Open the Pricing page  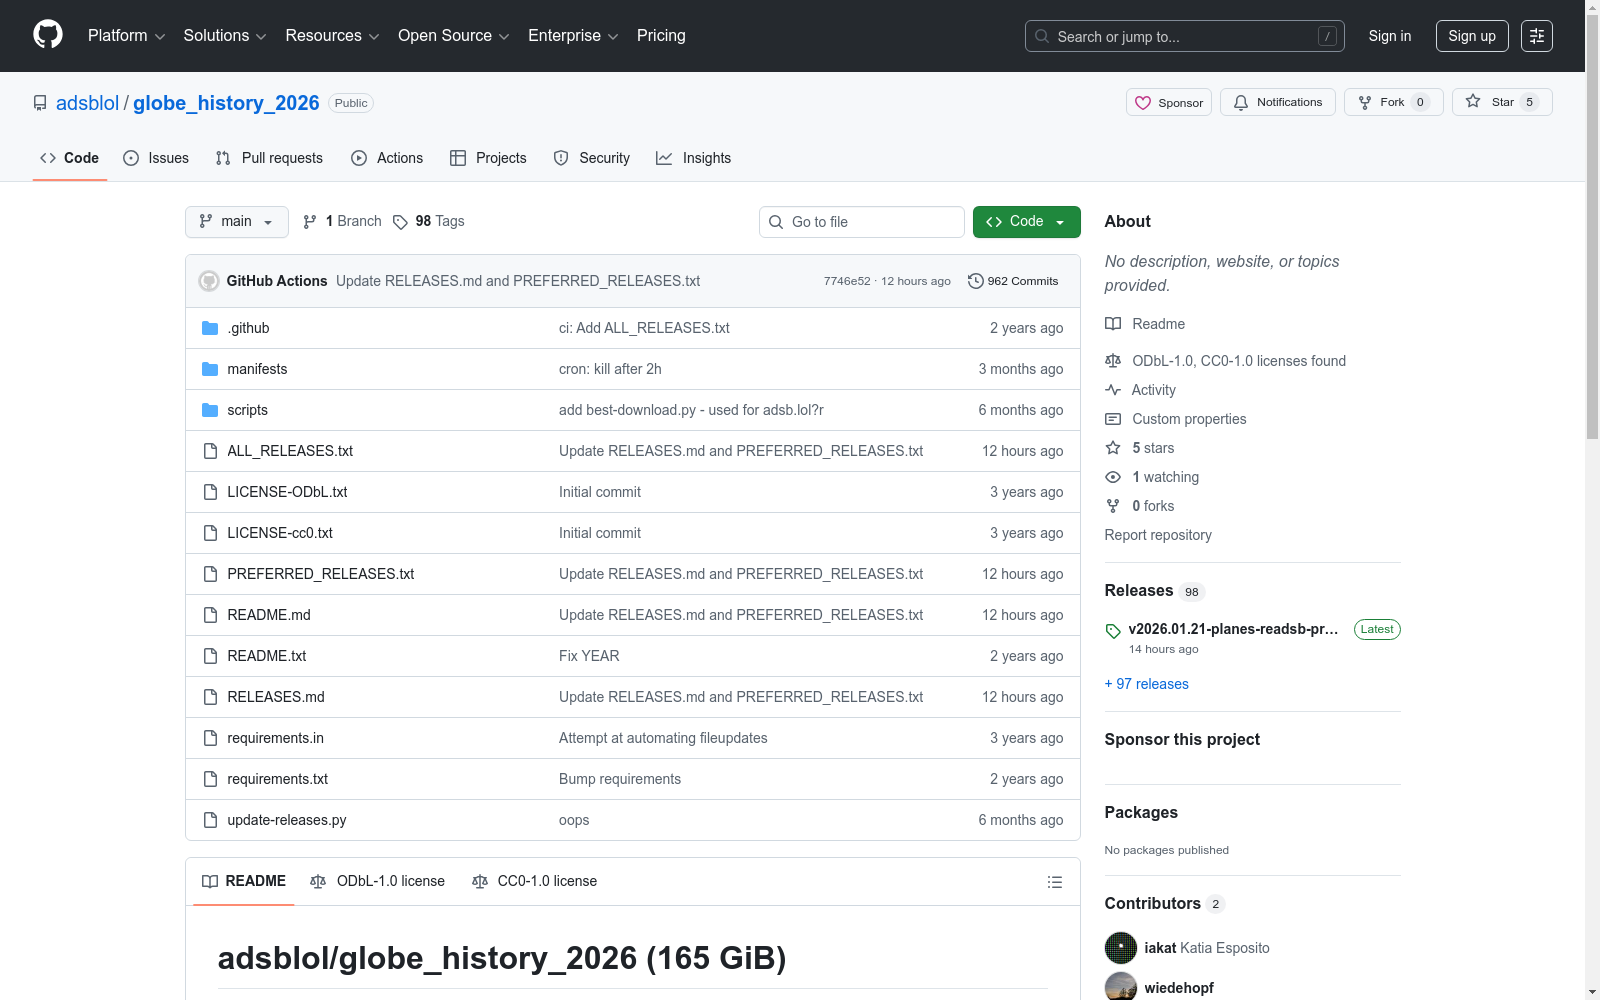[x=661, y=36]
